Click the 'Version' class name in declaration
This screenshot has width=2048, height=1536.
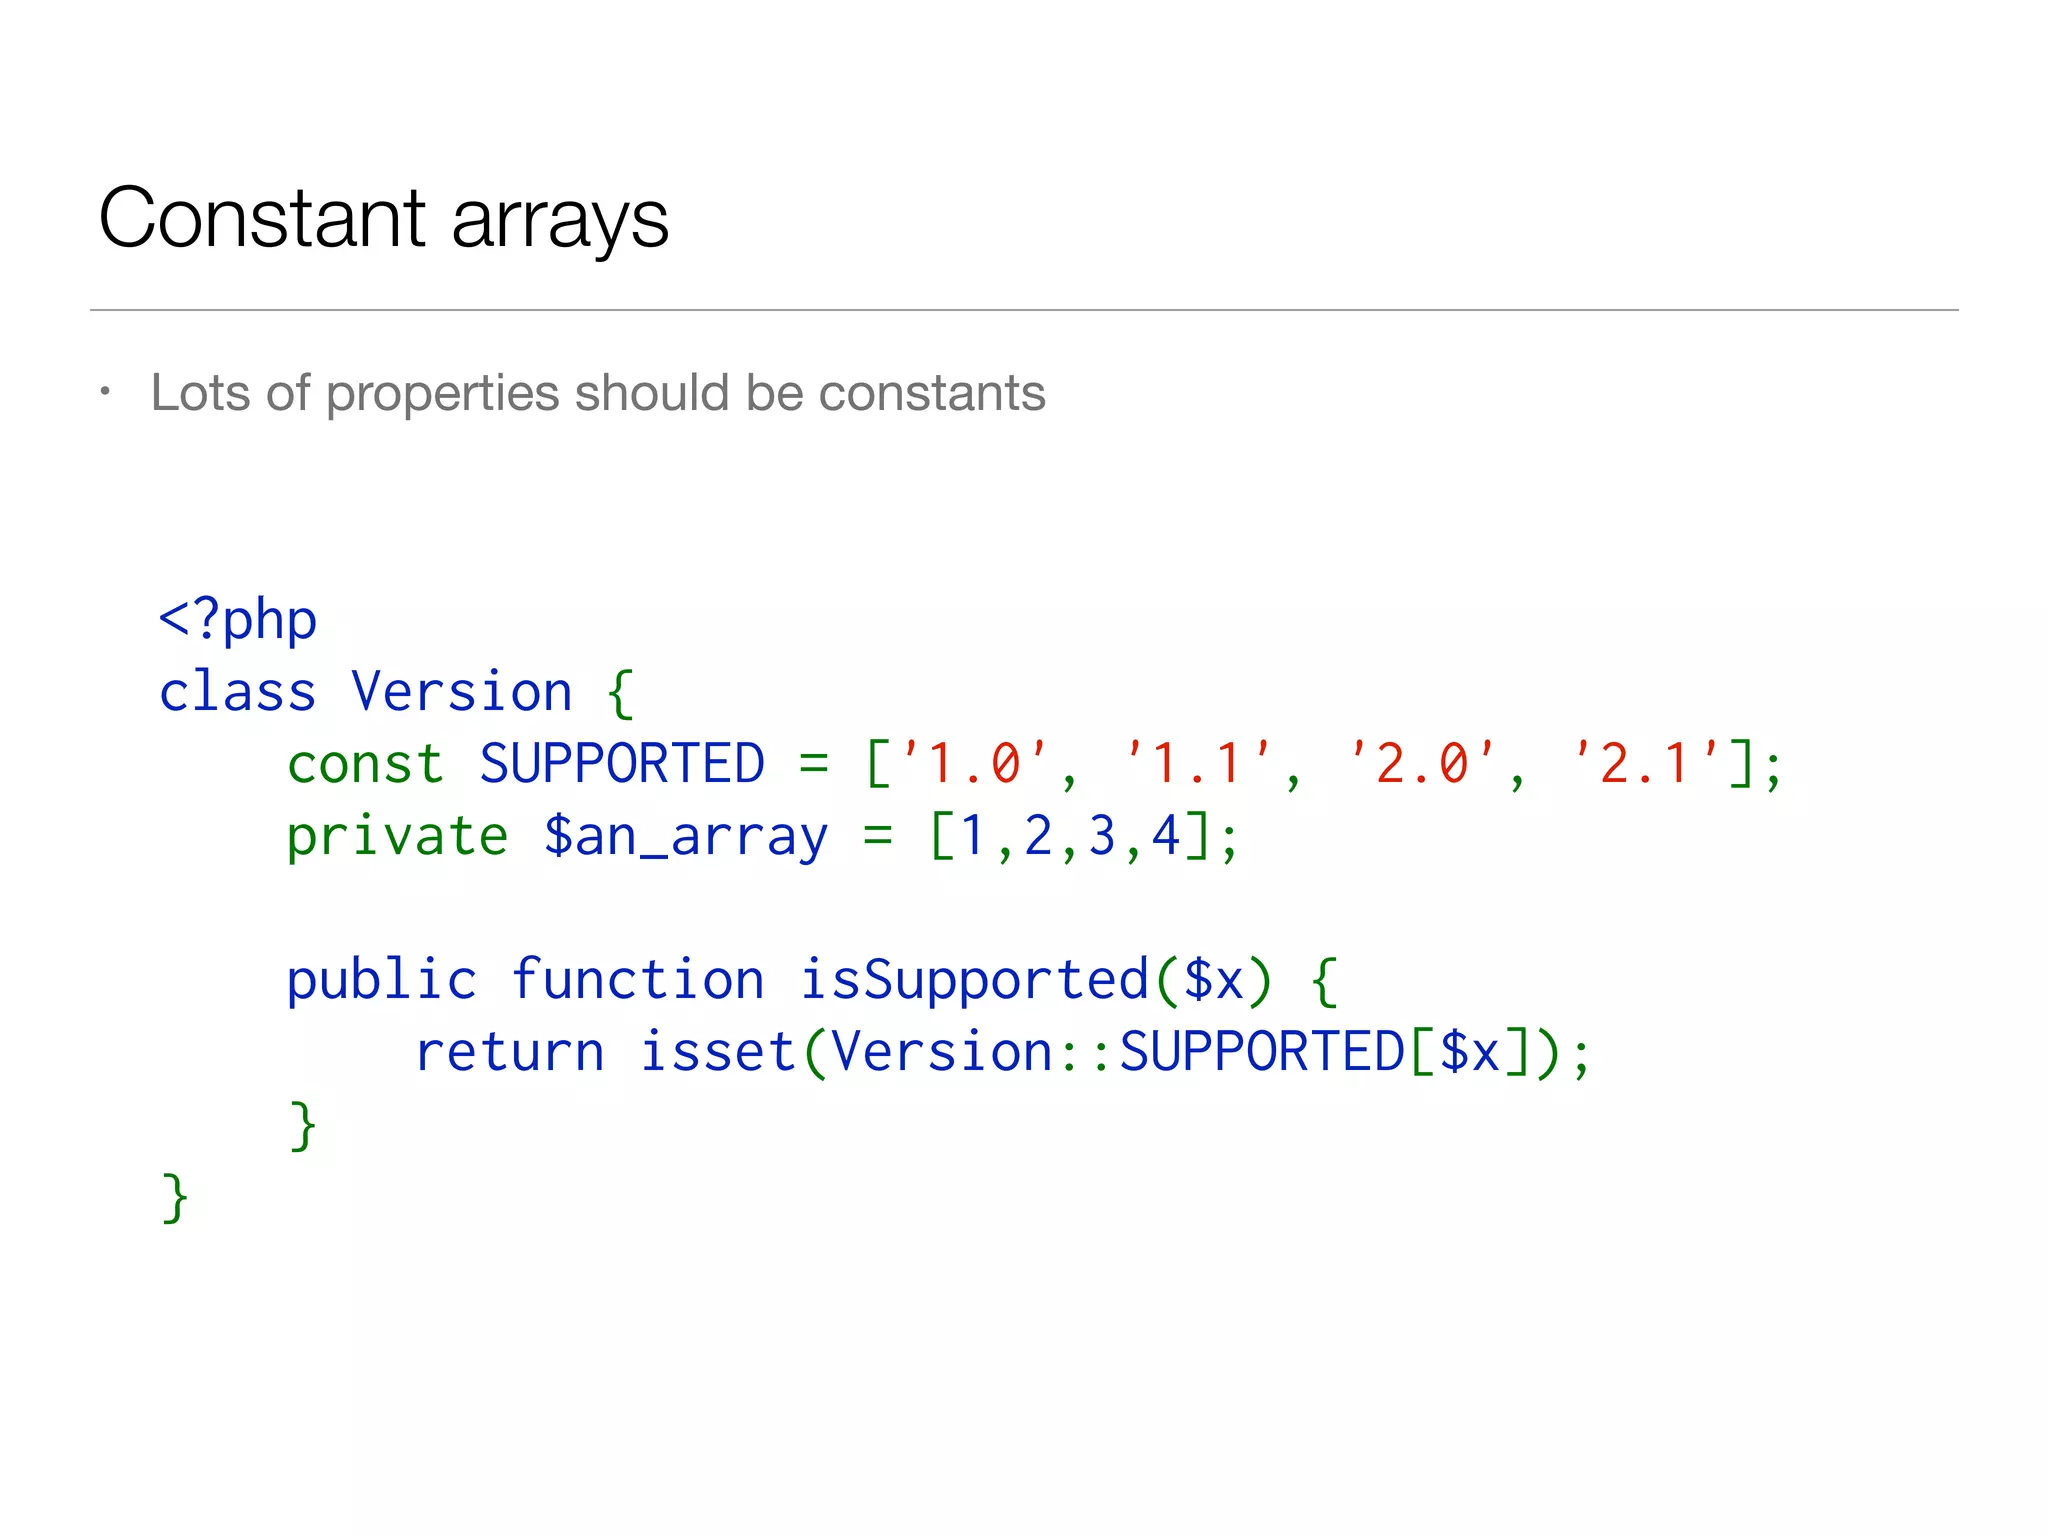(x=461, y=692)
